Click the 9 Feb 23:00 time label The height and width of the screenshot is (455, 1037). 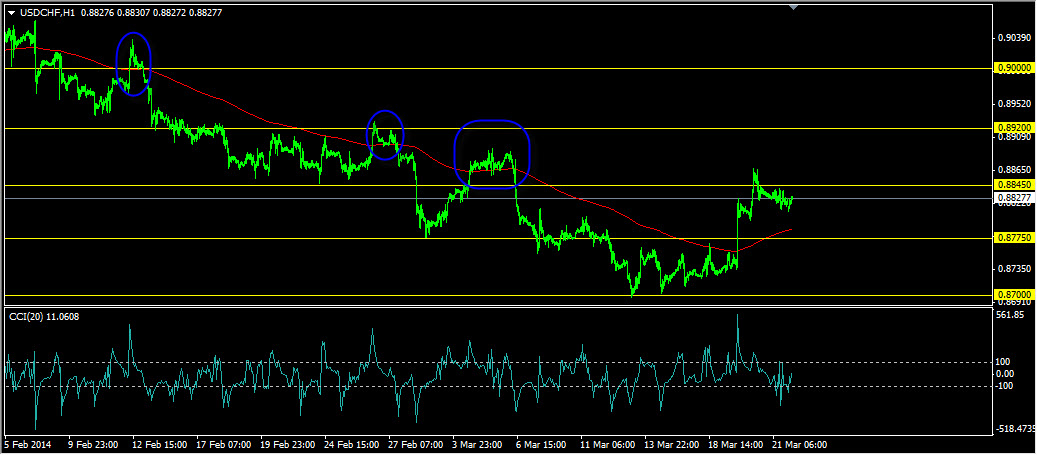tap(93, 444)
